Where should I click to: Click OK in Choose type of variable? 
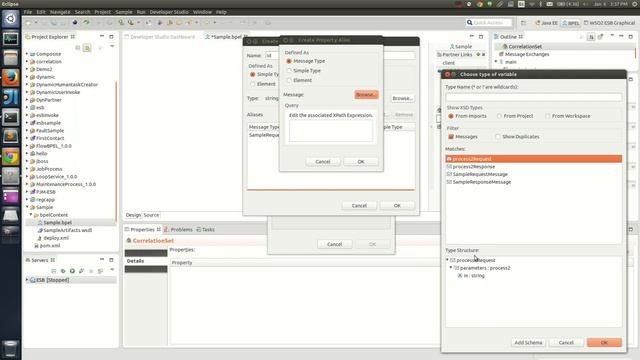point(604,343)
